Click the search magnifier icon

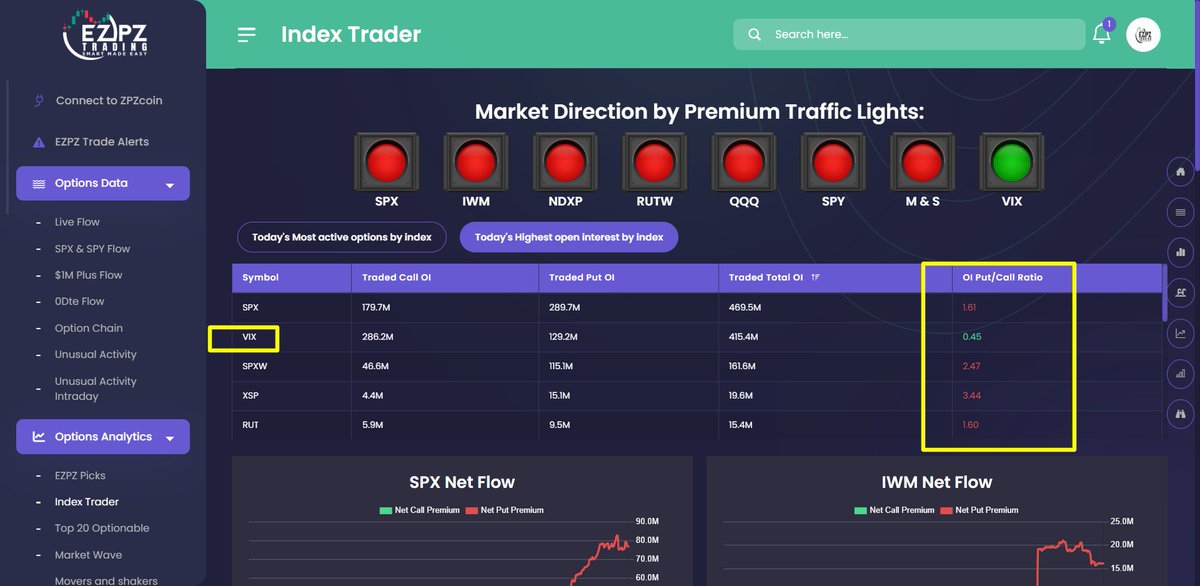coord(754,33)
